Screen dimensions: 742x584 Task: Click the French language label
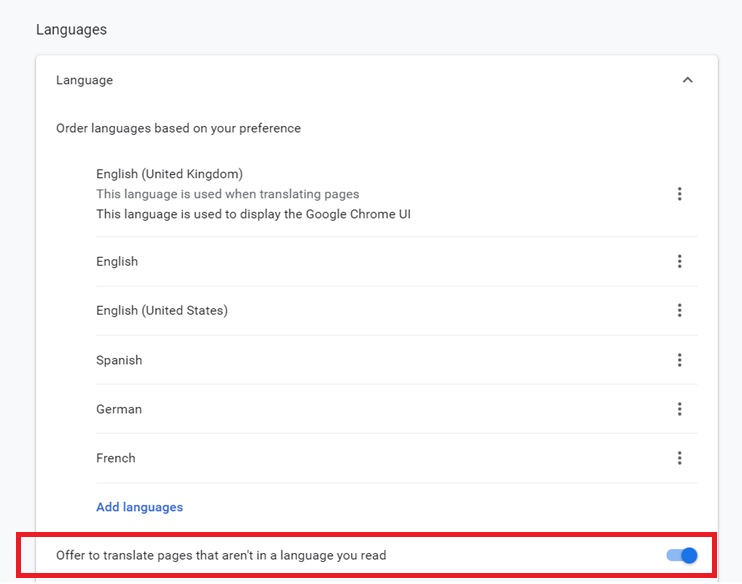pos(116,458)
